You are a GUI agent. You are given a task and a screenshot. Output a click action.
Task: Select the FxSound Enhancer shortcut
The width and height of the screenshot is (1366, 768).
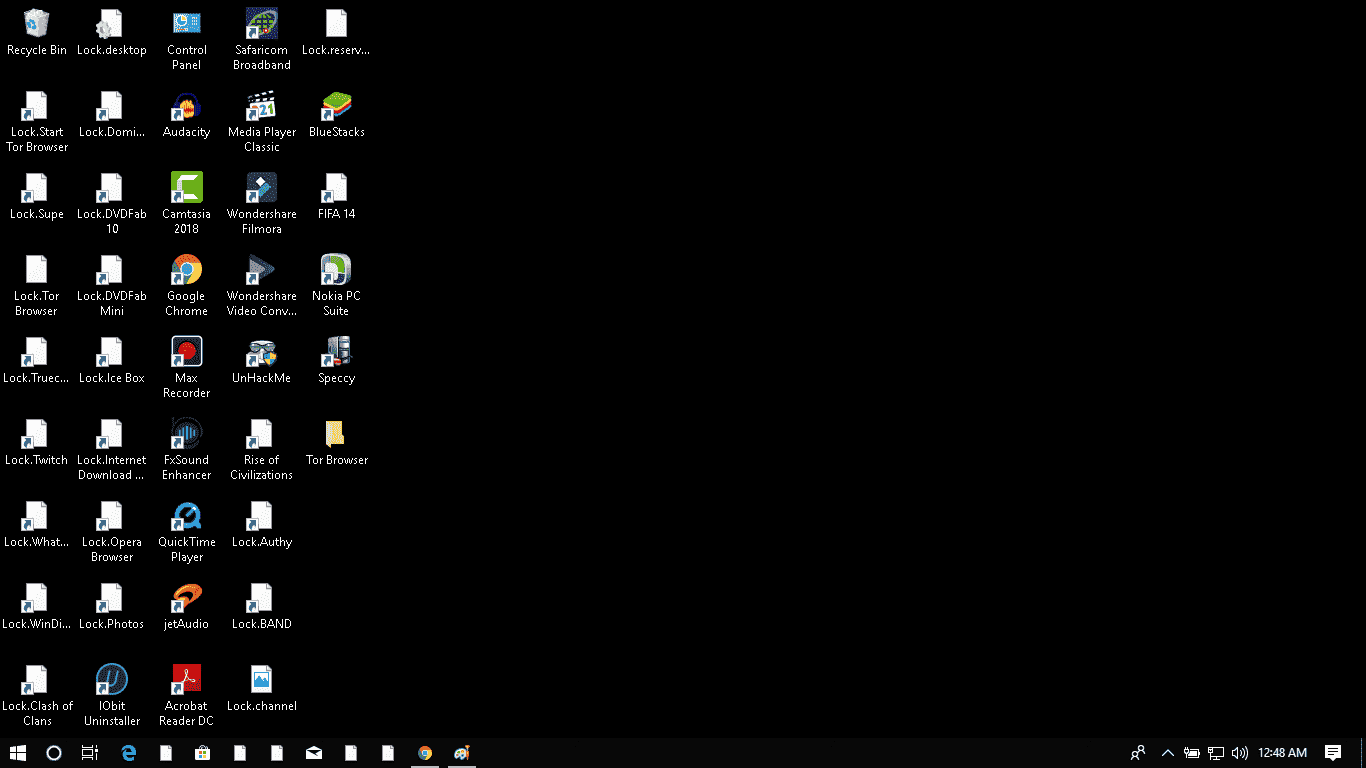coord(187,450)
